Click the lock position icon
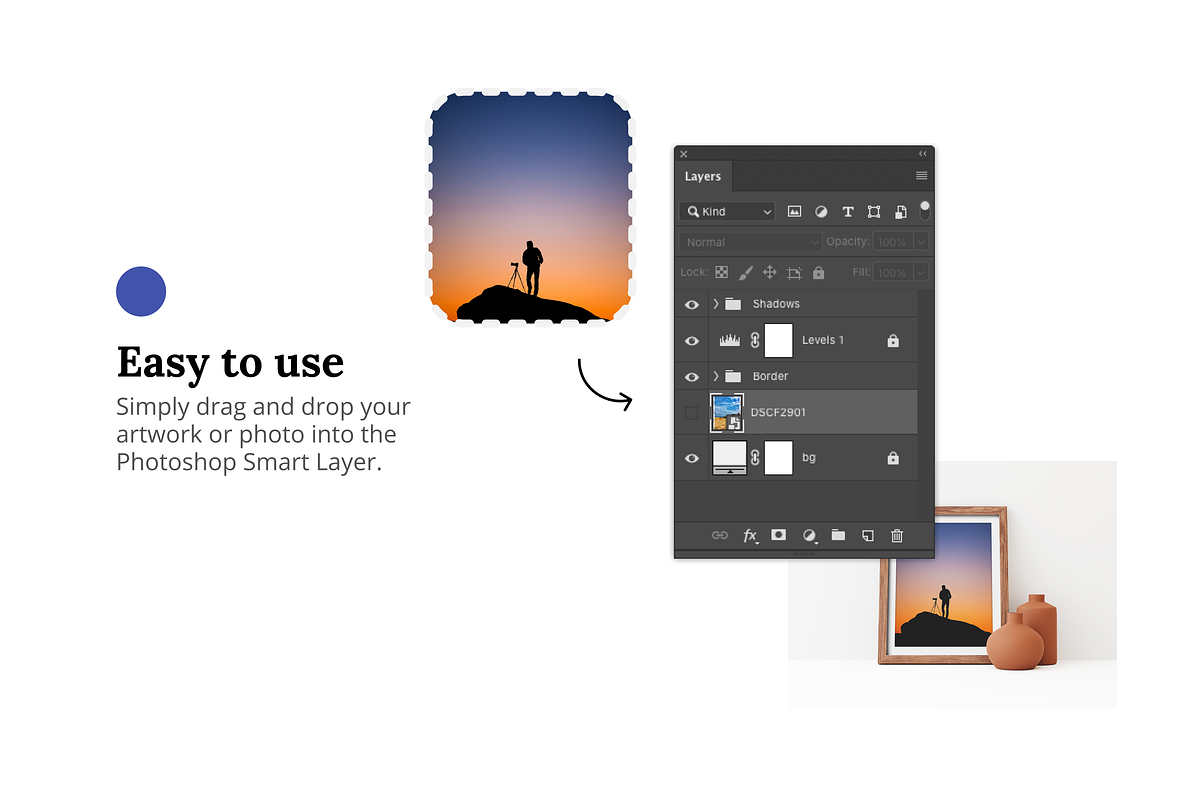 tap(770, 272)
